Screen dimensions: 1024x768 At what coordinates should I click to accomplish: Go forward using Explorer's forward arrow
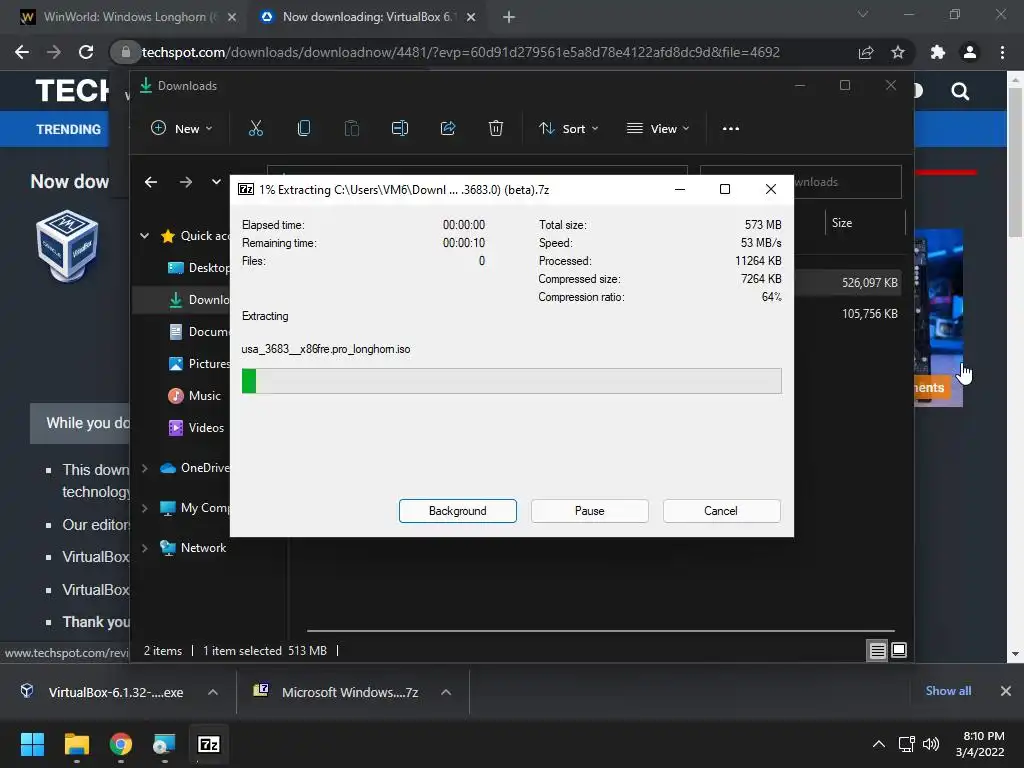[186, 182]
